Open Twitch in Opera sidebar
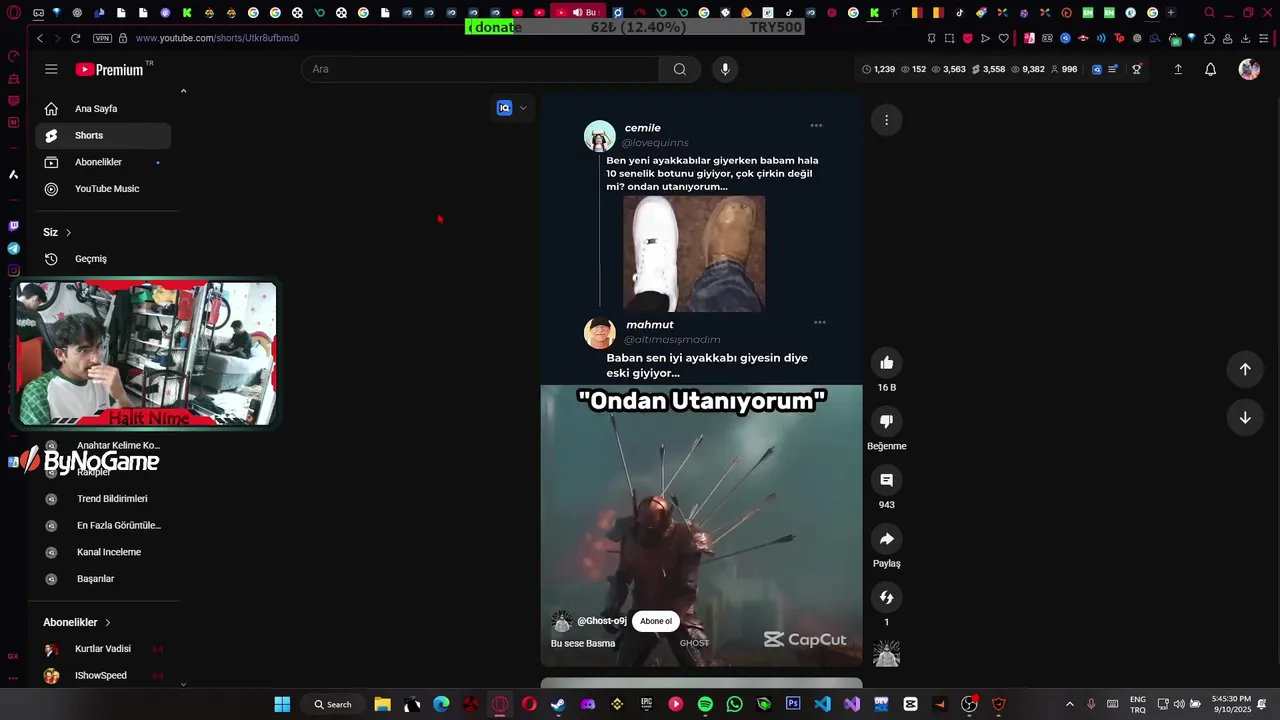 point(13,226)
